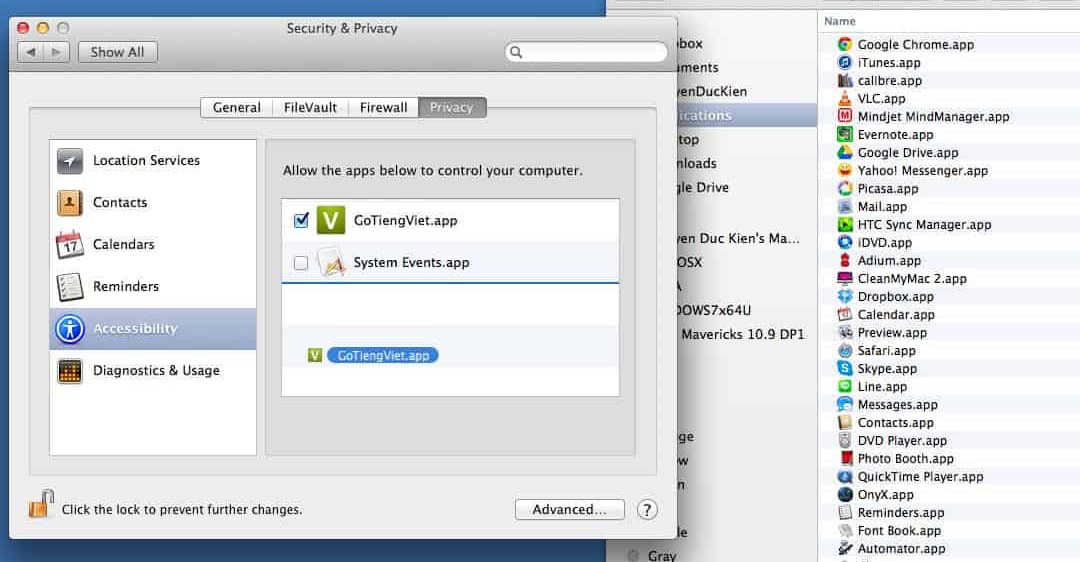The height and width of the screenshot is (562, 1080).
Task: Click the green GoTiengViet app icon in allowed list
Action: pyautogui.click(x=331, y=220)
